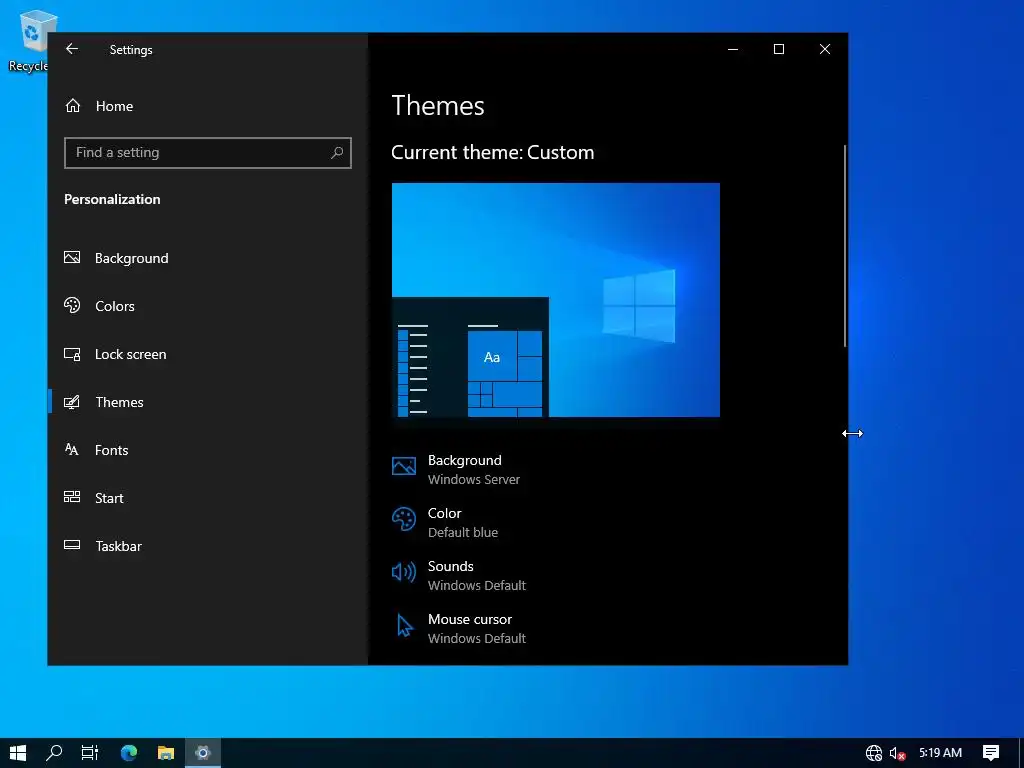
Task: Open Color Default blue theme setting
Action: 445,522
